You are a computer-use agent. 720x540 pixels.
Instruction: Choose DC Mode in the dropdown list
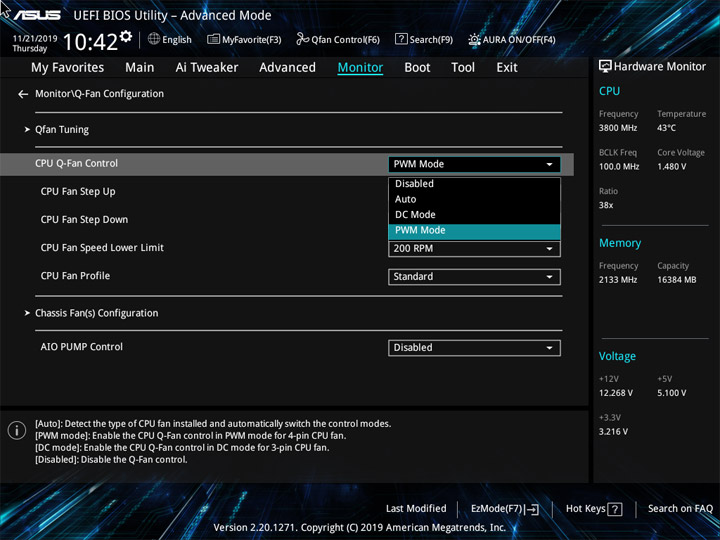pyautogui.click(x=474, y=214)
